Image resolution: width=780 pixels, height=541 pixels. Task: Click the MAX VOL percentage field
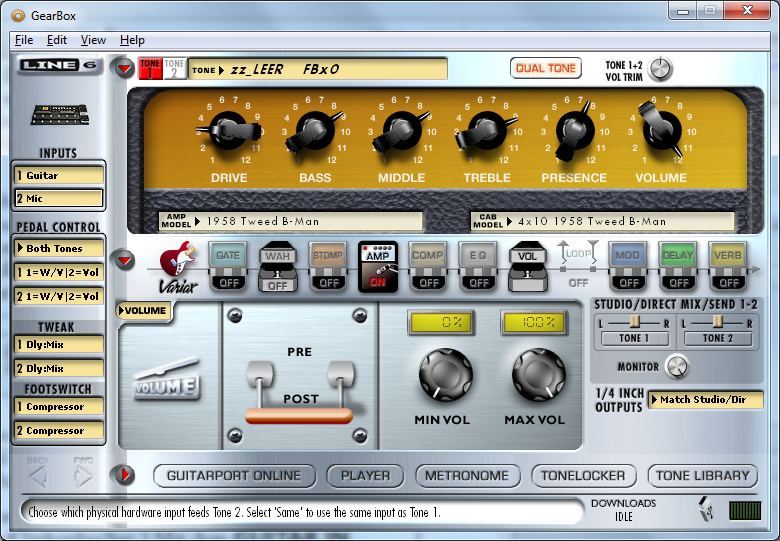[x=534, y=322]
